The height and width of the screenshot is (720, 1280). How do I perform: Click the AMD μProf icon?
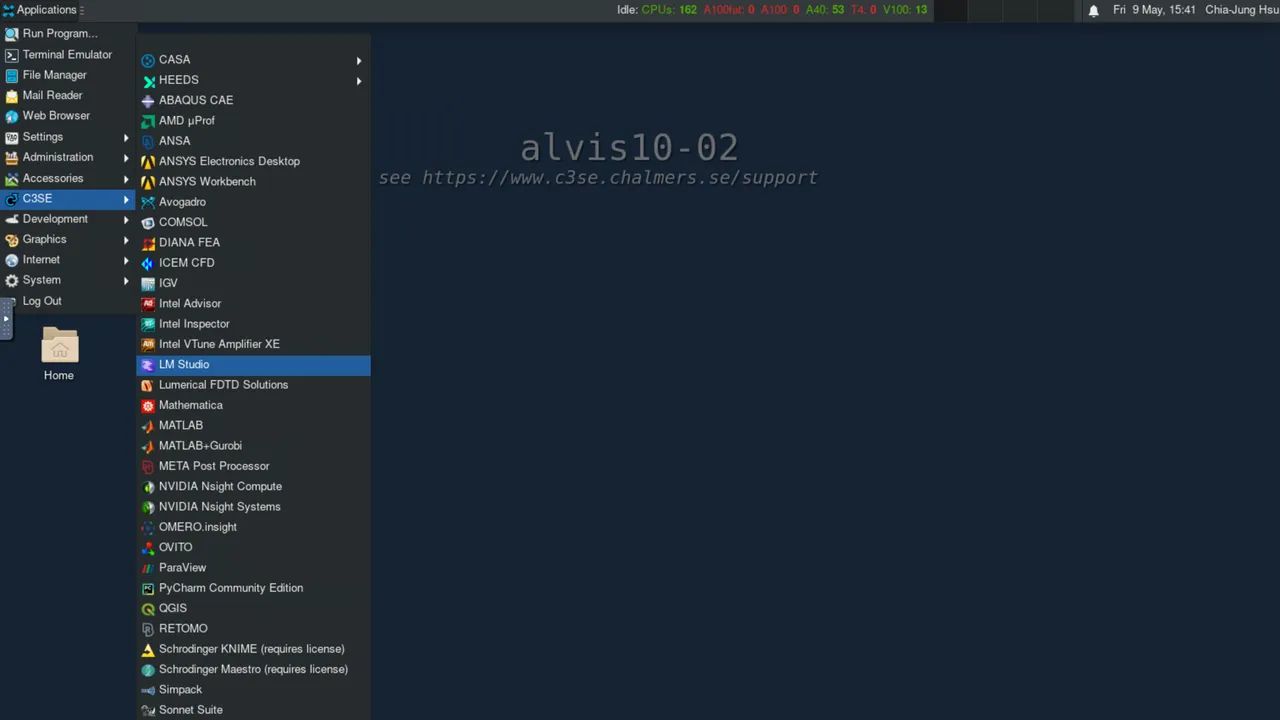pos(148,121)
